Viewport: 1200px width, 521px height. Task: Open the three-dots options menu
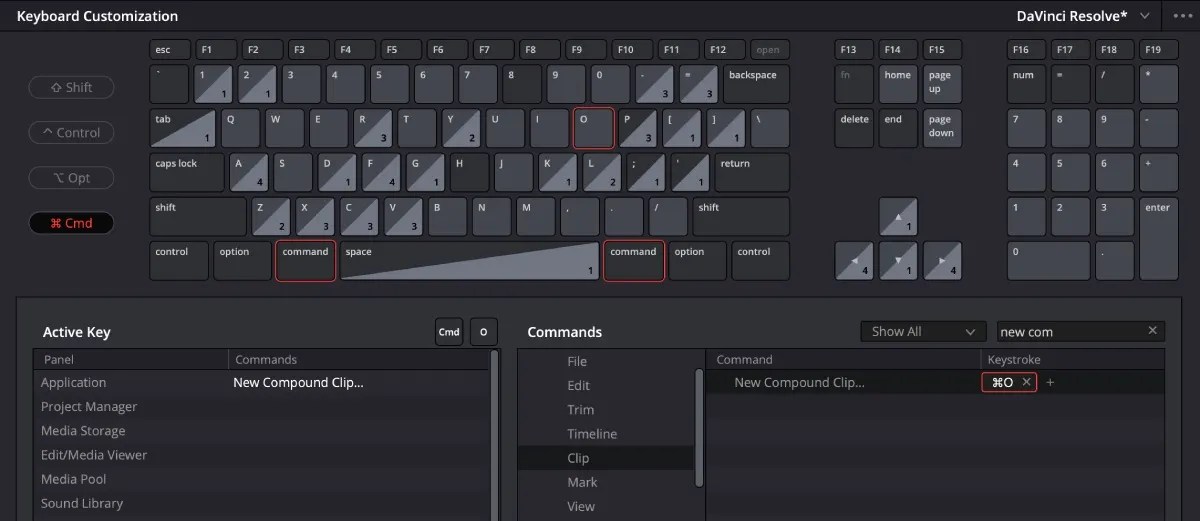click(x=1181, y=16)
